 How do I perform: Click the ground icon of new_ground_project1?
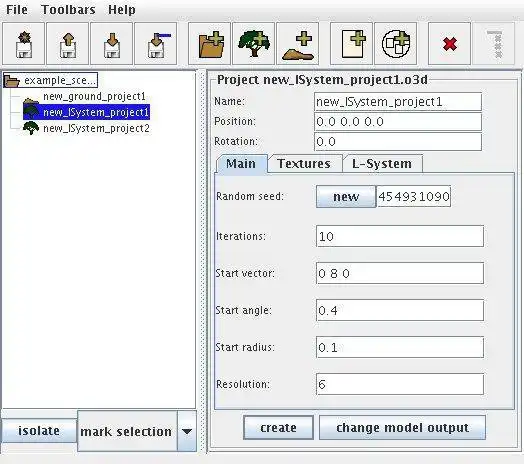31,100
